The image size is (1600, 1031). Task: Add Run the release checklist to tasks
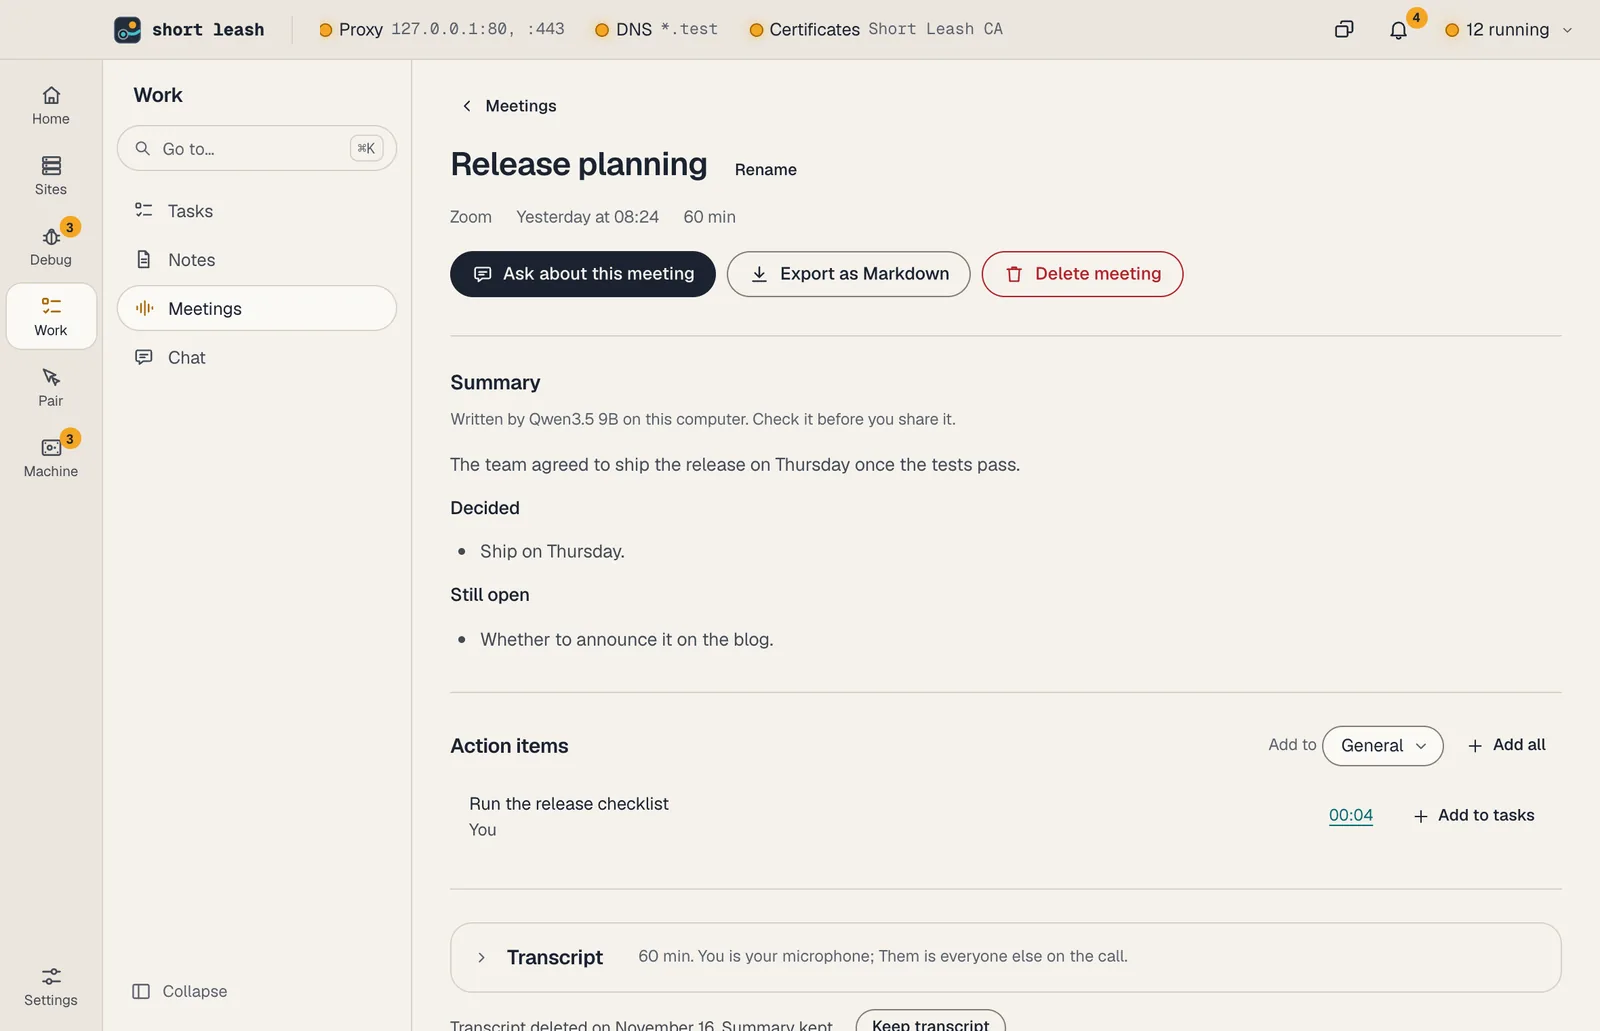1473,815
